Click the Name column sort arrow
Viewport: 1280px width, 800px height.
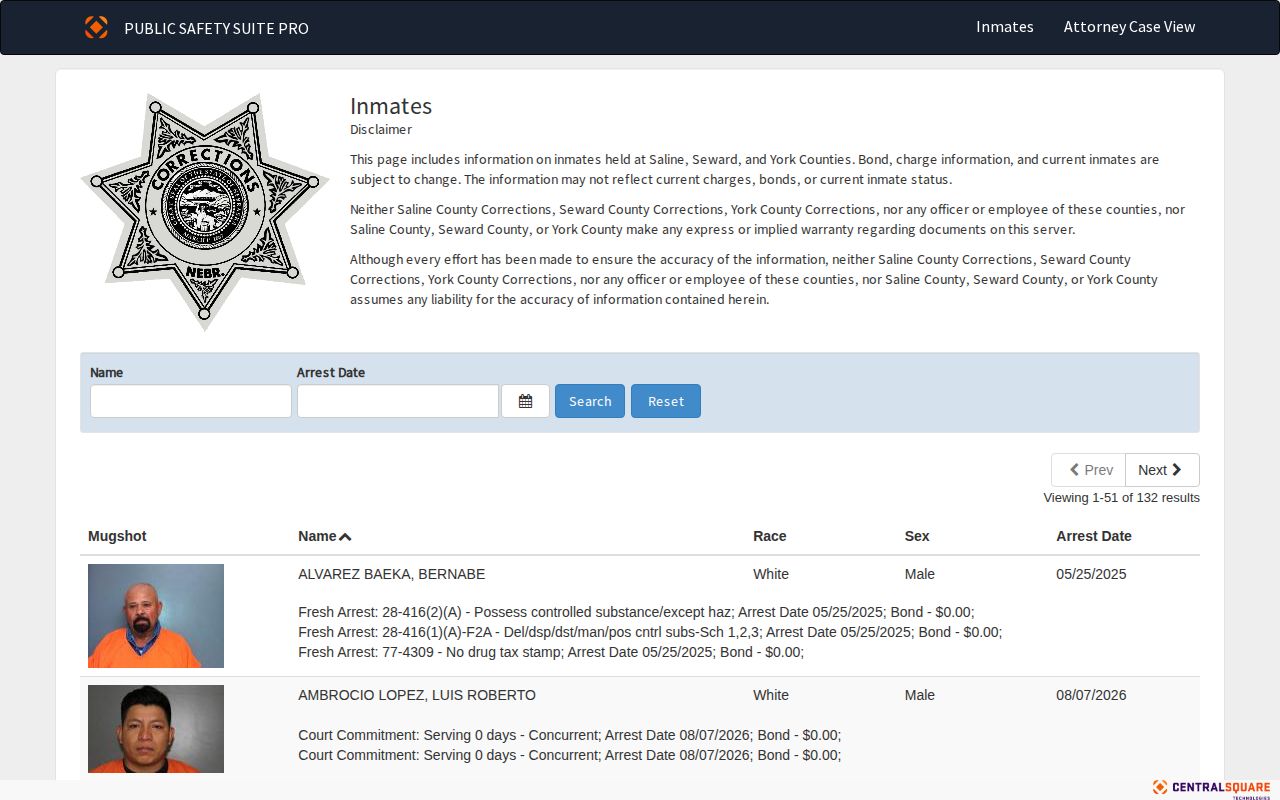pyautogui.click(x=345, y=537)
